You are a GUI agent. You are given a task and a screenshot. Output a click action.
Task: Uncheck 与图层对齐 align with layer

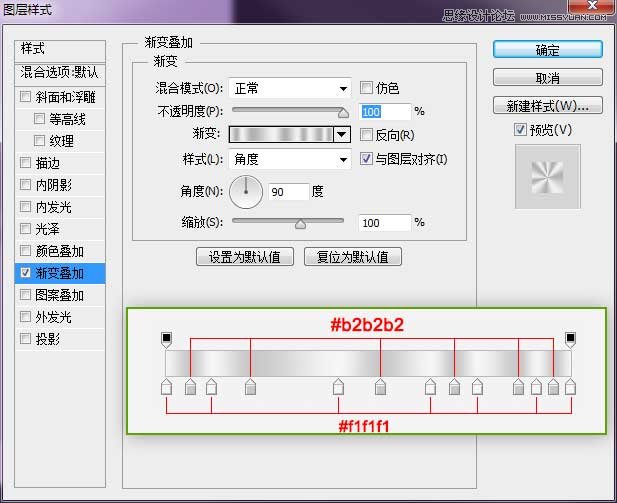click(366, 159)
